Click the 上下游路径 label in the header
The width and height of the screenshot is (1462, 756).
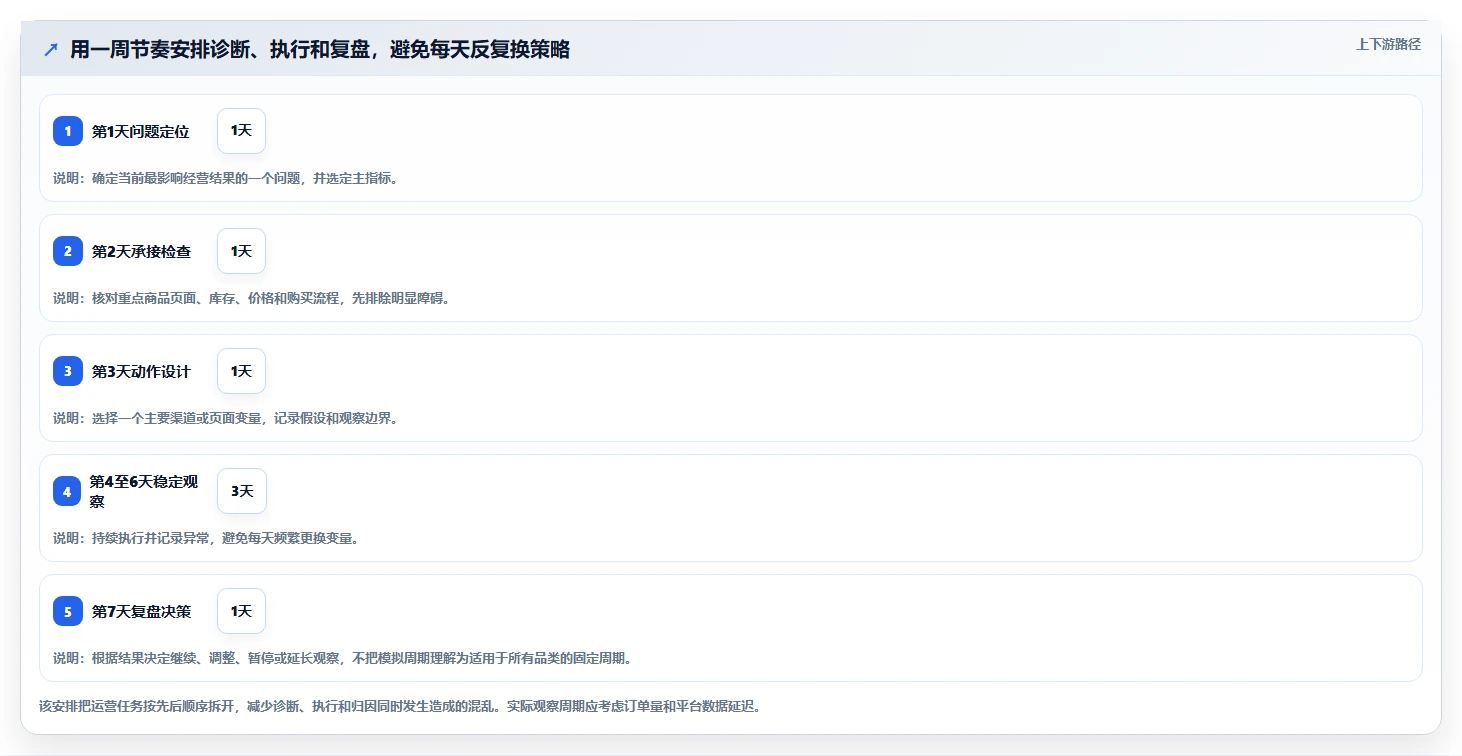pyautogui.click(x=1388, y=44)
